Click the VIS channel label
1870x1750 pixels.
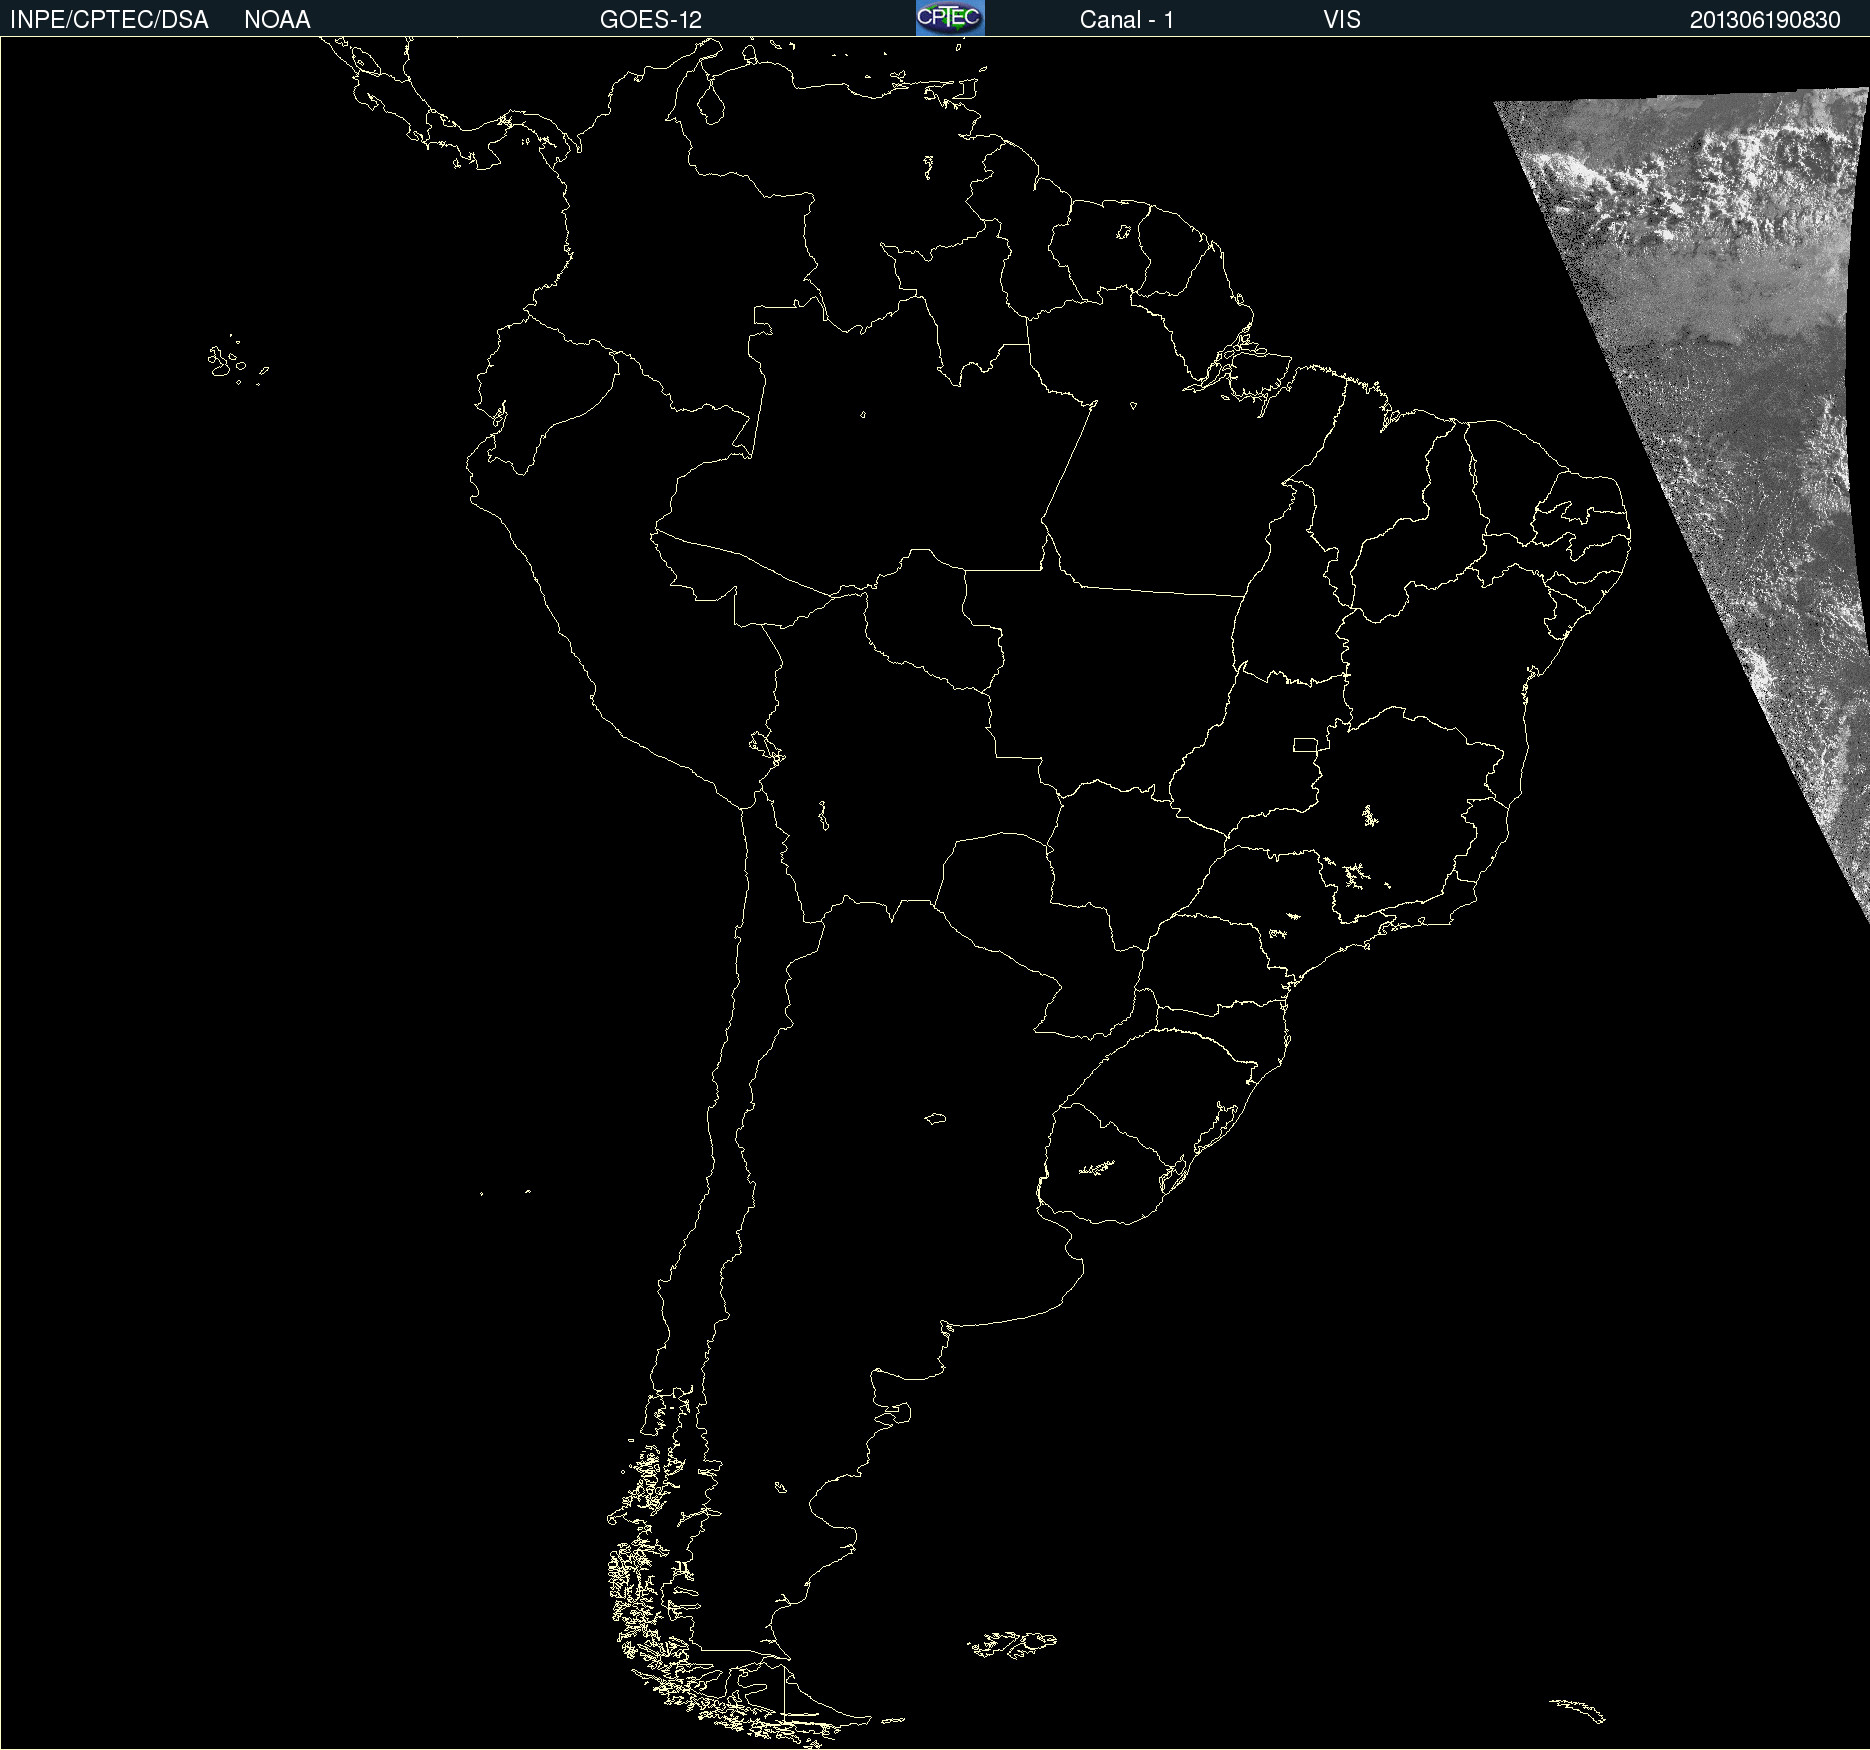1342,20
